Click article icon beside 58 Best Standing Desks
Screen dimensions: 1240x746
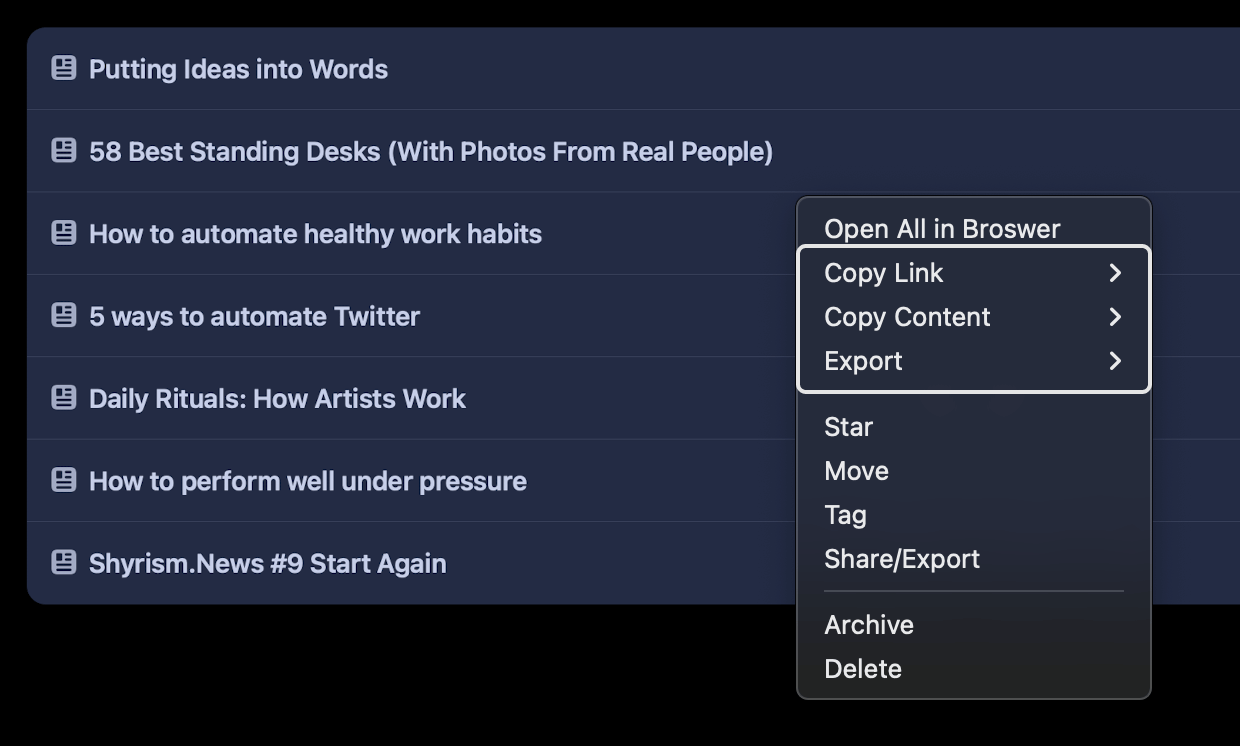64,151
